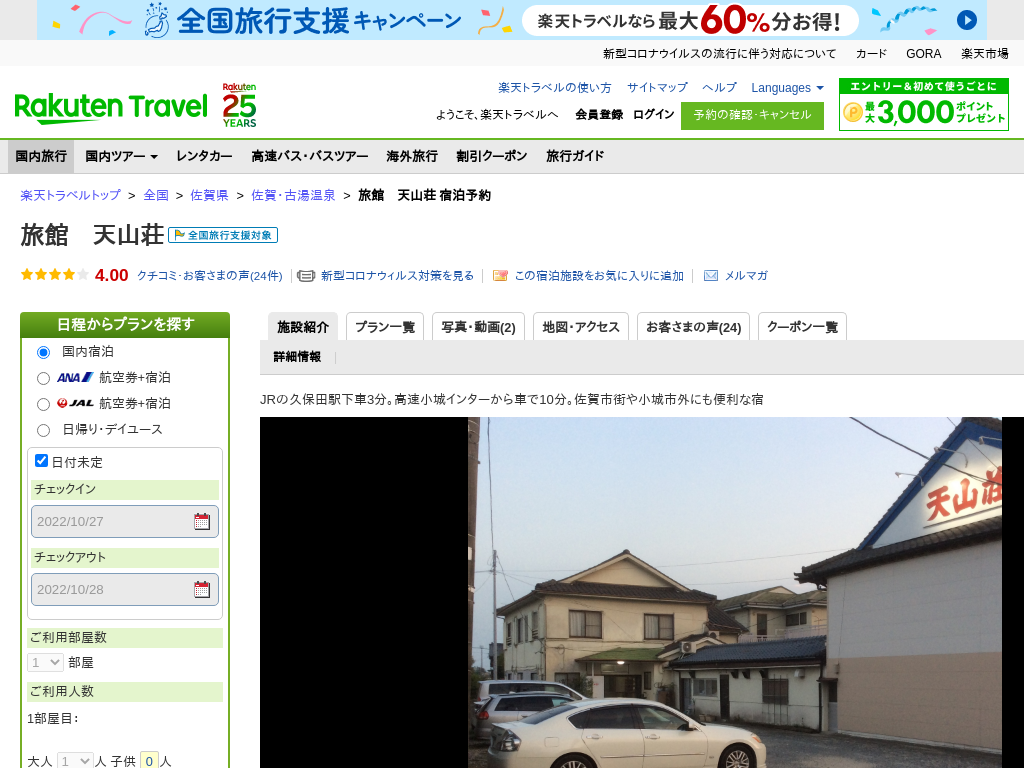
Task: Click the 天山荘 hotel photo
Action: click(x=642, y=592)
